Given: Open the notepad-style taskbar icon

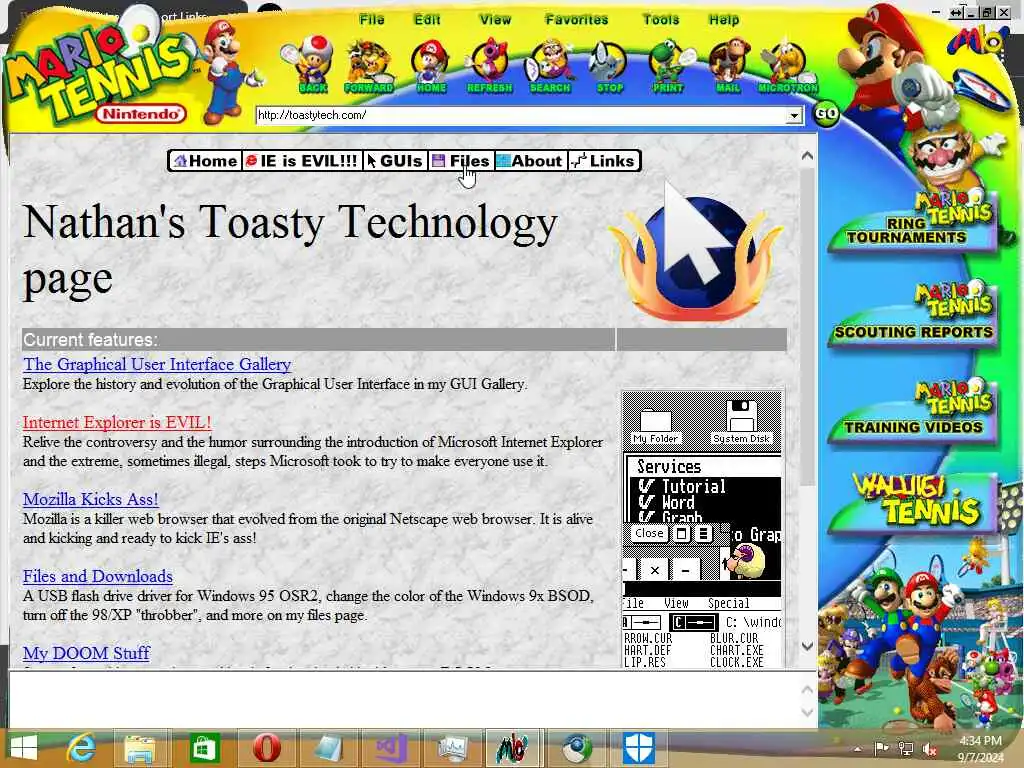Looking at the screenshot, I should coord(328,748).
